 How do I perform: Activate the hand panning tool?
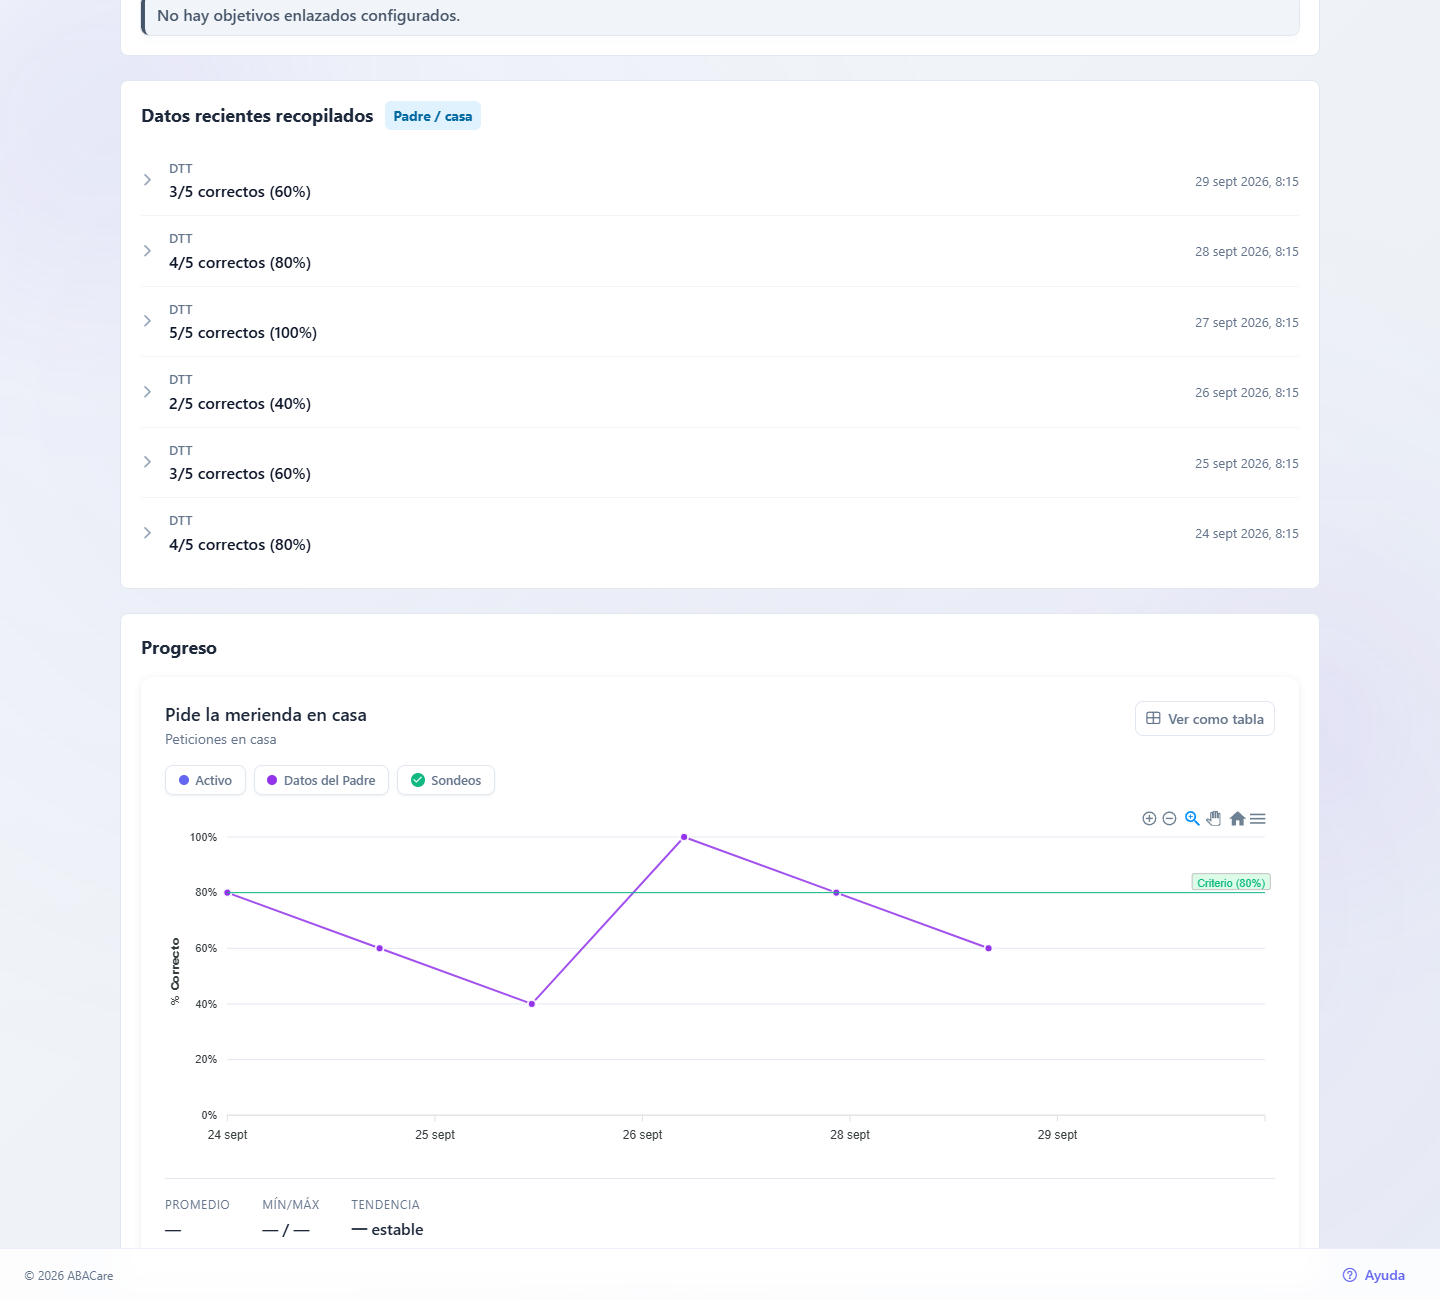(1214, 818)
